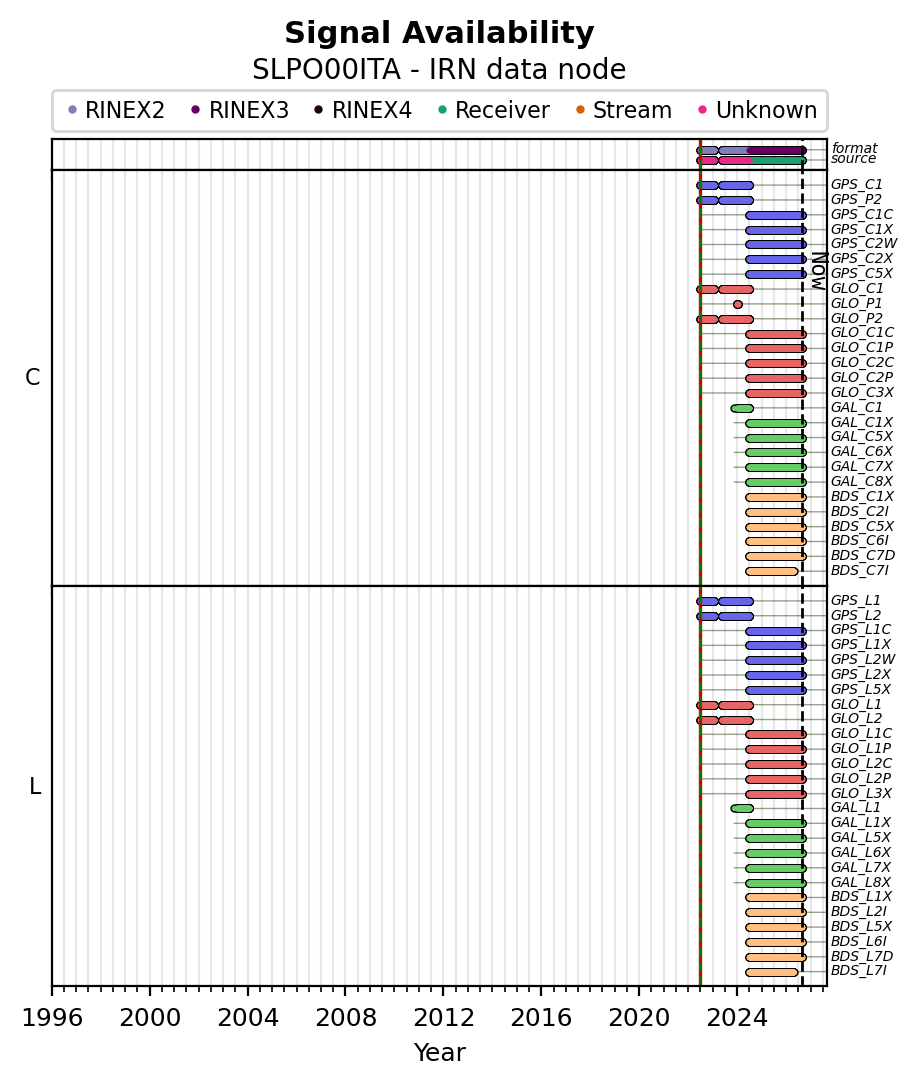Select the Unknown legend entry text
The image size is (918, 1085).
coord(766,110)
